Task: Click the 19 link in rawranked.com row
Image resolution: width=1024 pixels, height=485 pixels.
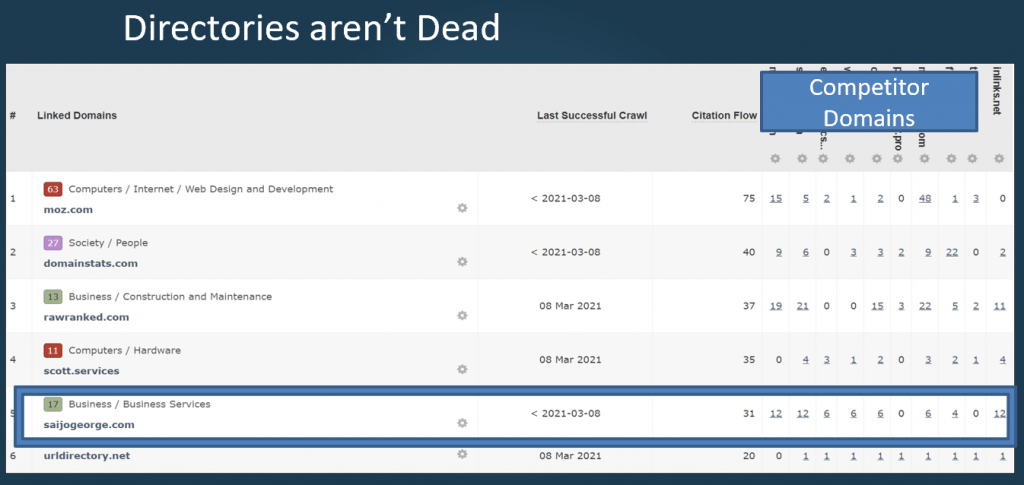Action: pos(776,305)
